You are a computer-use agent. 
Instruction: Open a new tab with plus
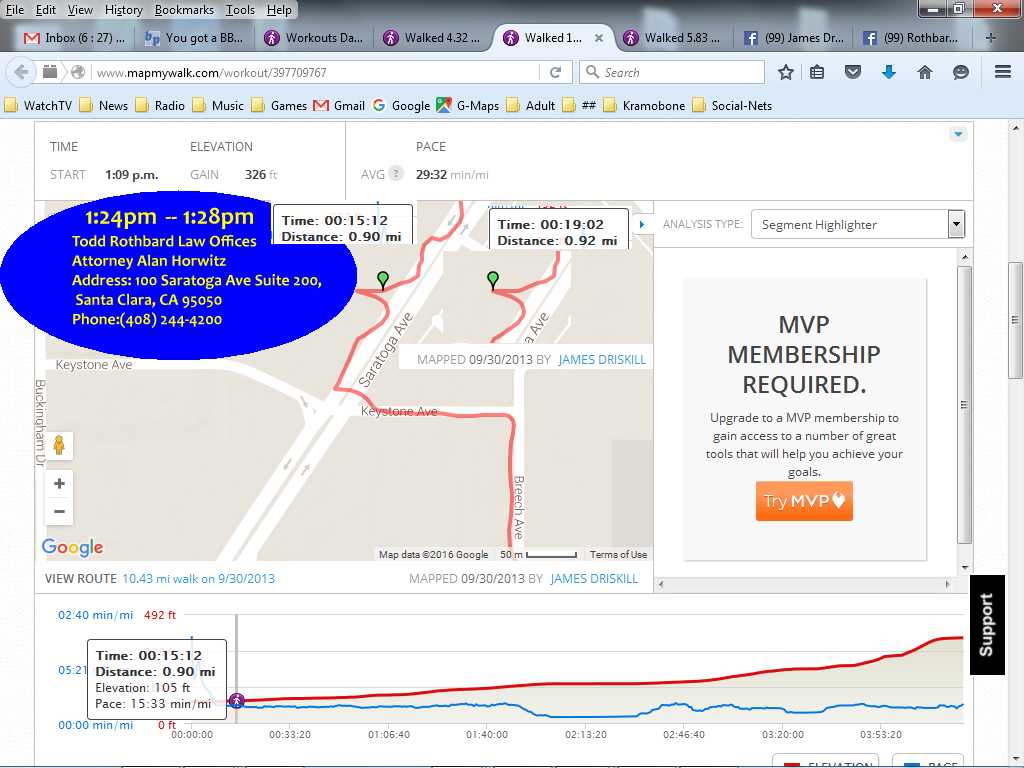(x=991, y=38)
